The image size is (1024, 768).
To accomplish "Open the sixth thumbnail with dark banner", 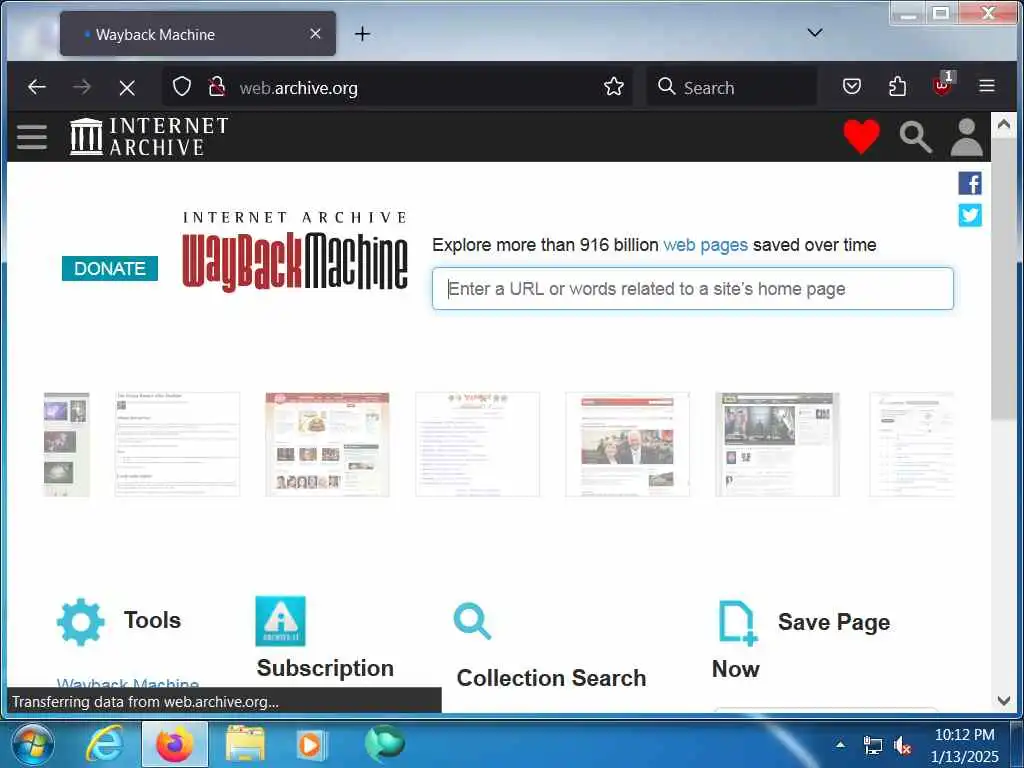I will point(777,444).
